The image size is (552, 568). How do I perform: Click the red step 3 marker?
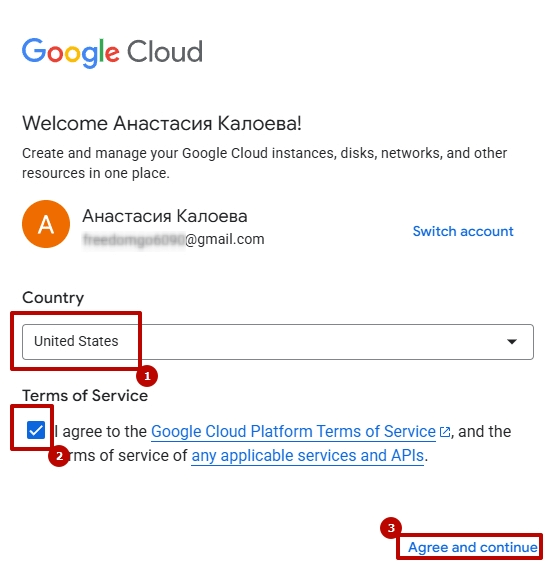(391, 528)
